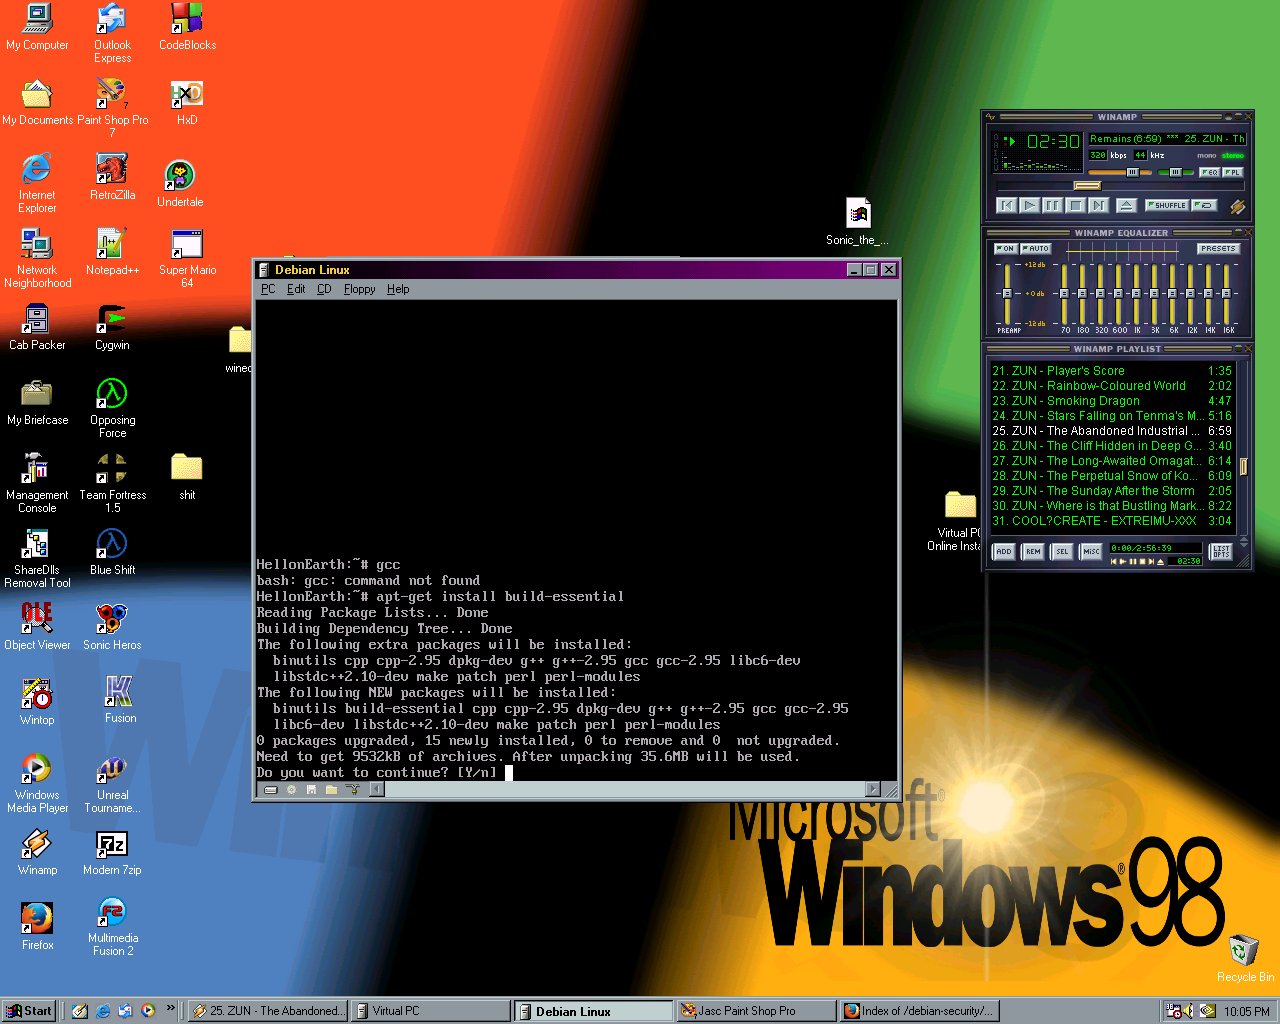Launch the Blue Shift desktop icon
The width and height of the screenshot is (1280, 1024).
click(112, 552)
